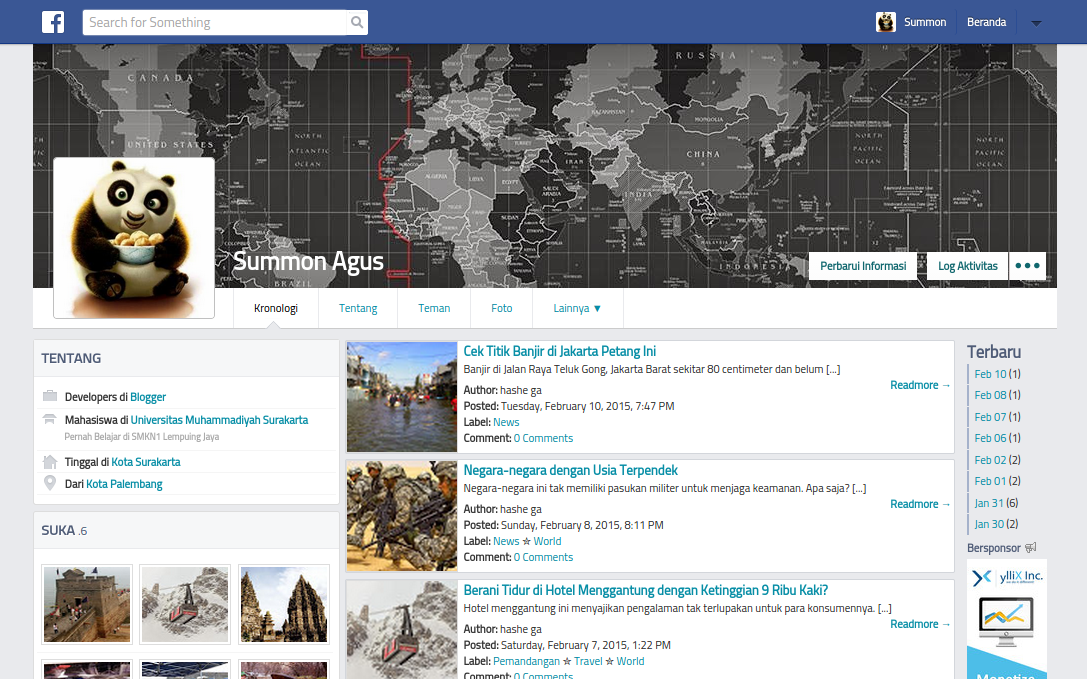Click Readmore on the Negara-negara post

pos(920,504)
